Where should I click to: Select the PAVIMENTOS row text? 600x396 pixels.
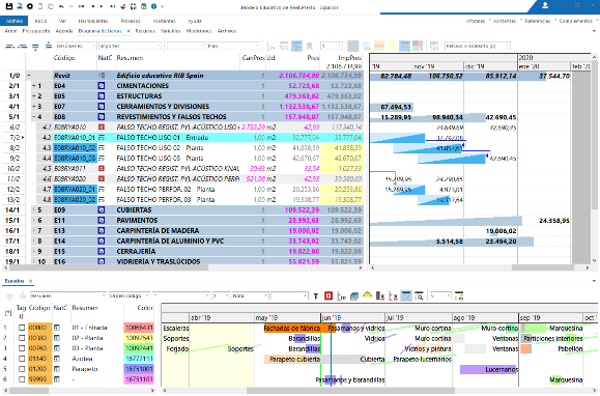pyautogui.click(x=137, y=220)
